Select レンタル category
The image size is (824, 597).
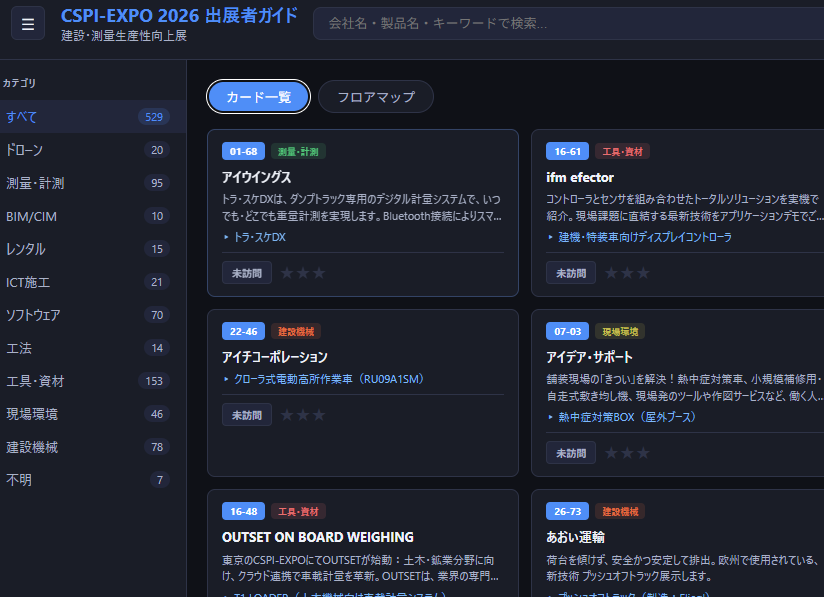[x=93, y=249]
